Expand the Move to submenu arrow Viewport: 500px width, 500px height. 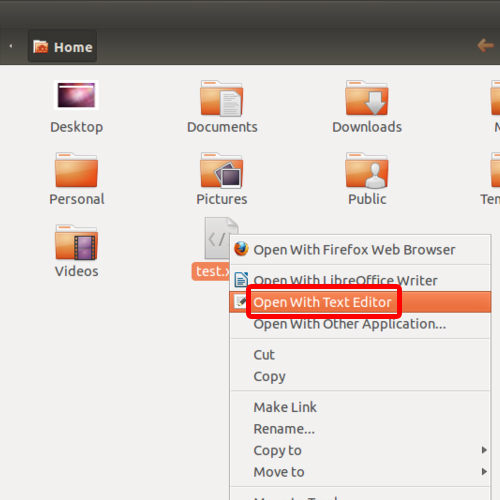pos(484,472)
